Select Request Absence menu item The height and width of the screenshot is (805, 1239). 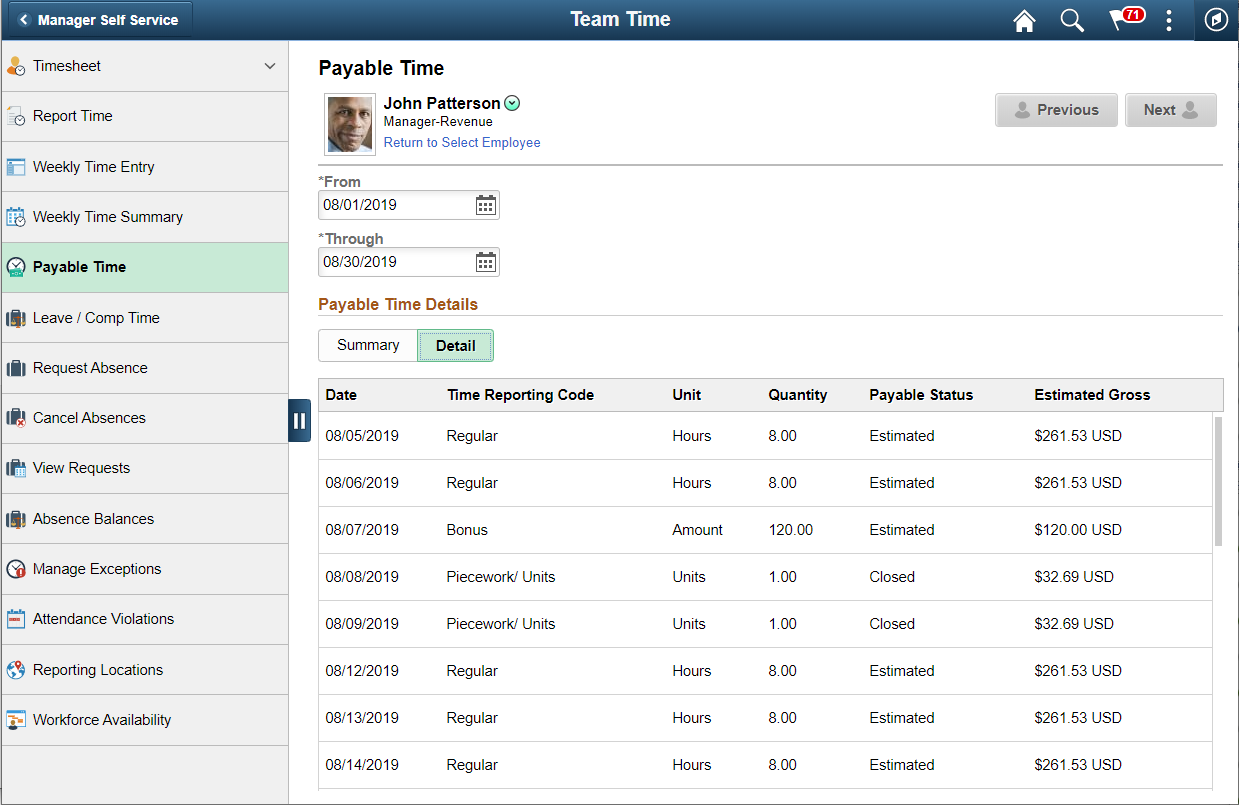coord(145,368)
